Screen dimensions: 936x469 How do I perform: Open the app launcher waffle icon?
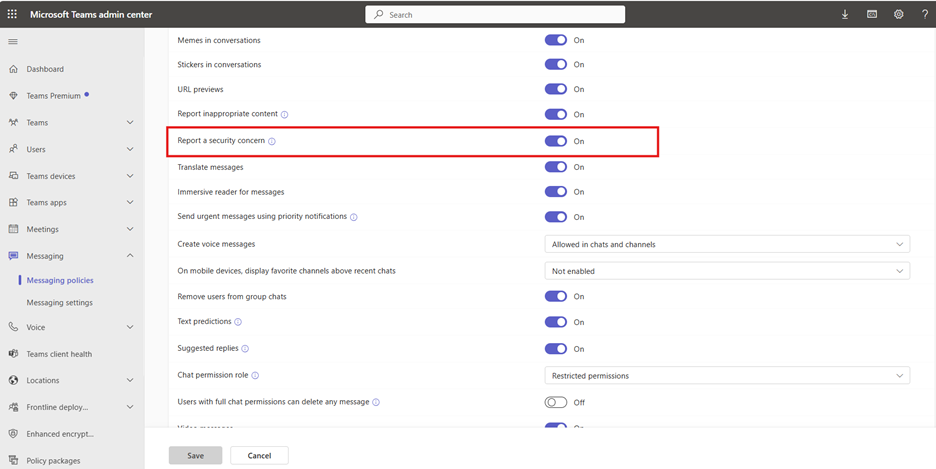(x=12, y=14)
